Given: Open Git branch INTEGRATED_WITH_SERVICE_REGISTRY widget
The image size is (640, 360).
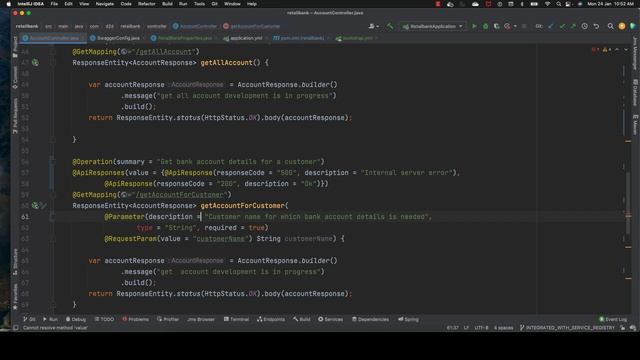Looking at the screenshot, I should 567,328.
